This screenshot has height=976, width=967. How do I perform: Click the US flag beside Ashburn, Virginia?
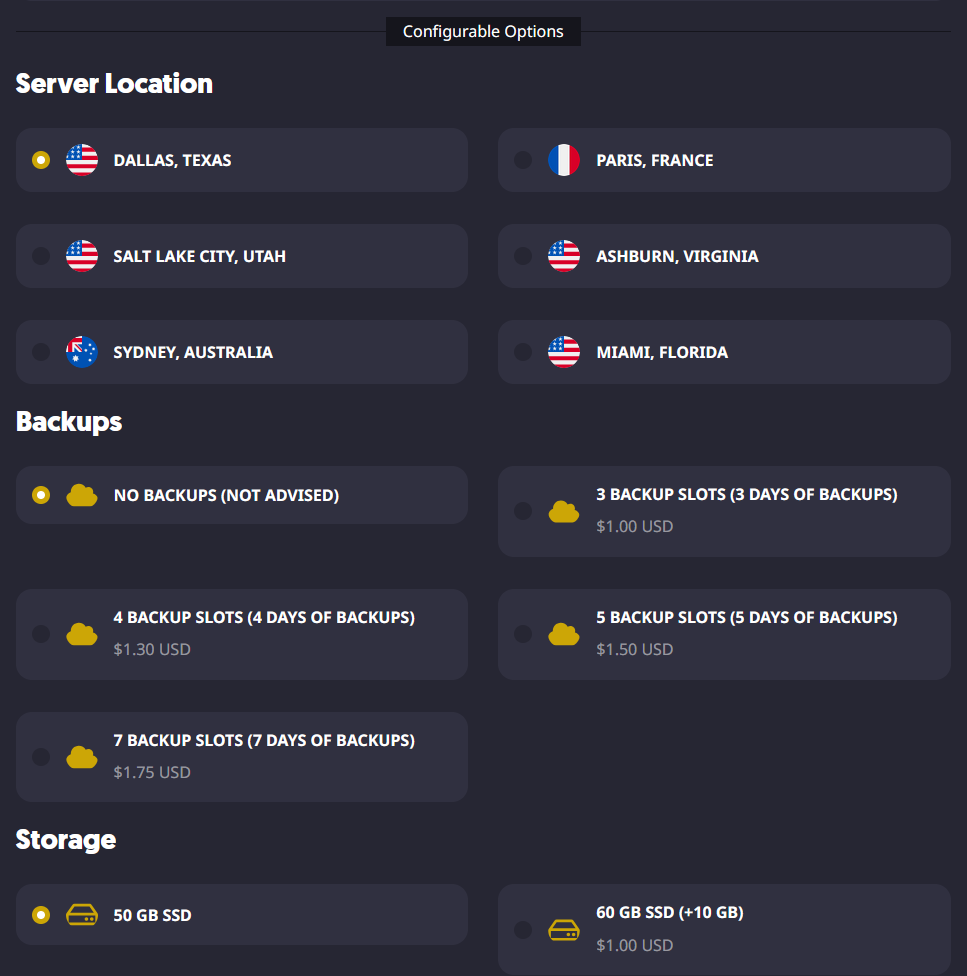click(x=564, y=256)
